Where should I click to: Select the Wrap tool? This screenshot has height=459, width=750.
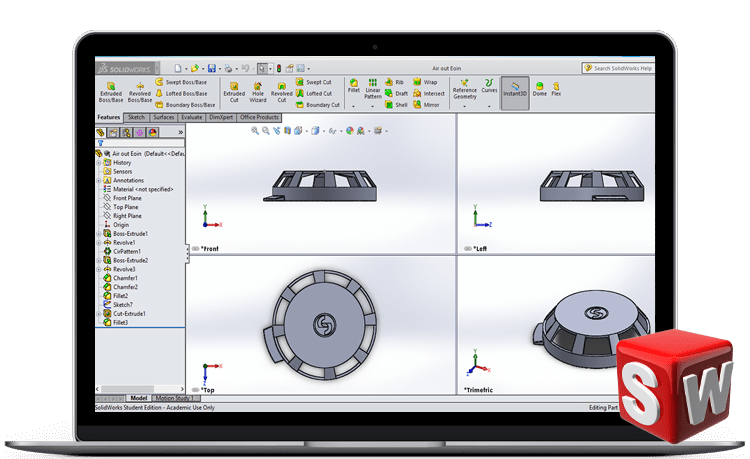425,82
